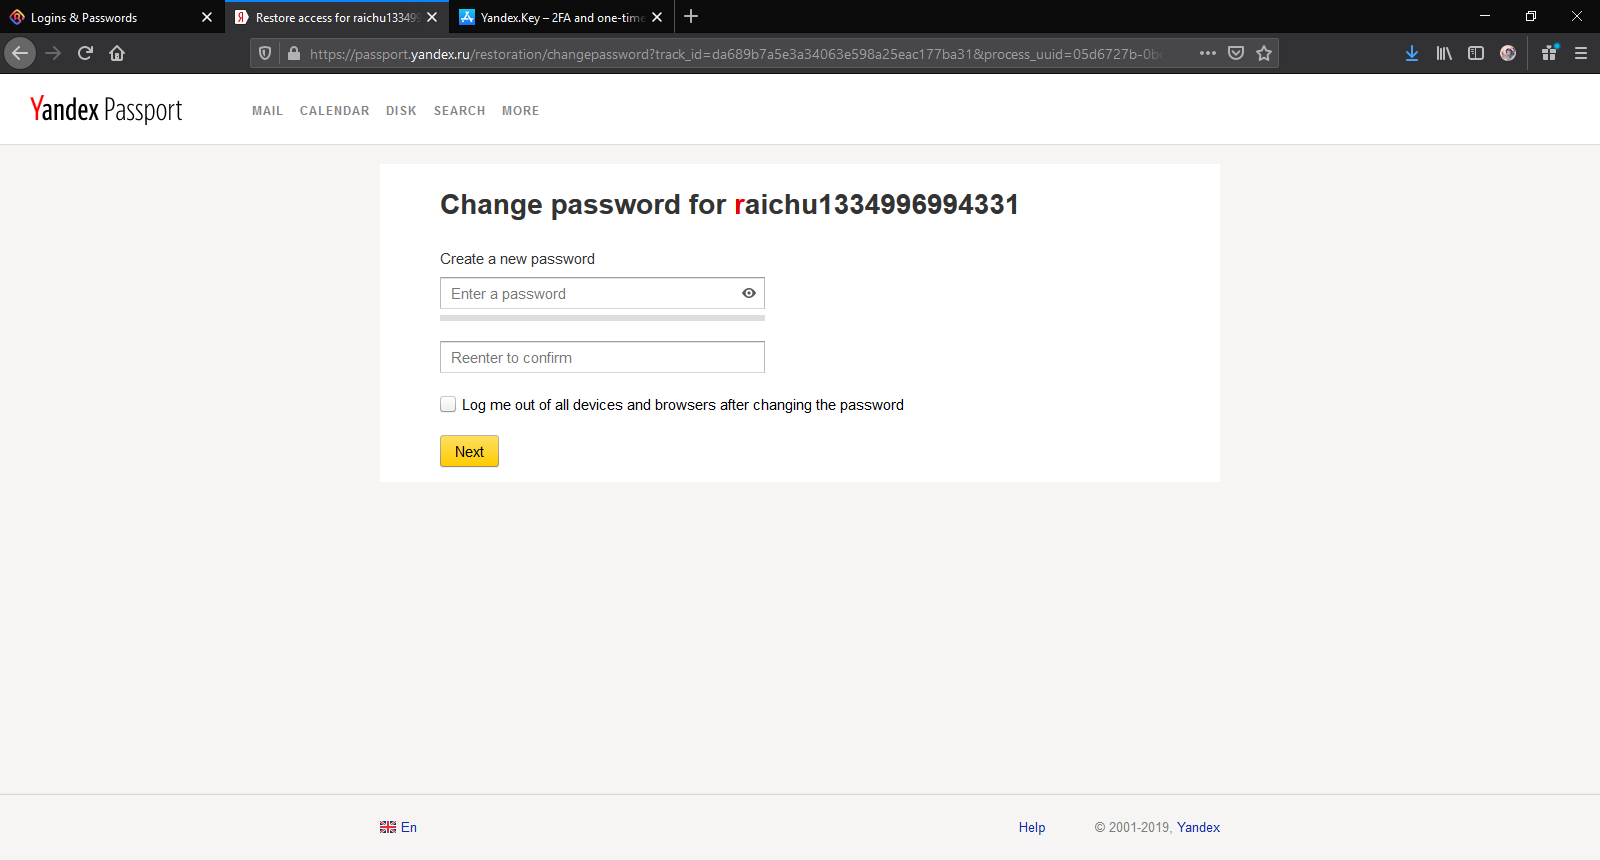Bookmark this page with star

1264,53
